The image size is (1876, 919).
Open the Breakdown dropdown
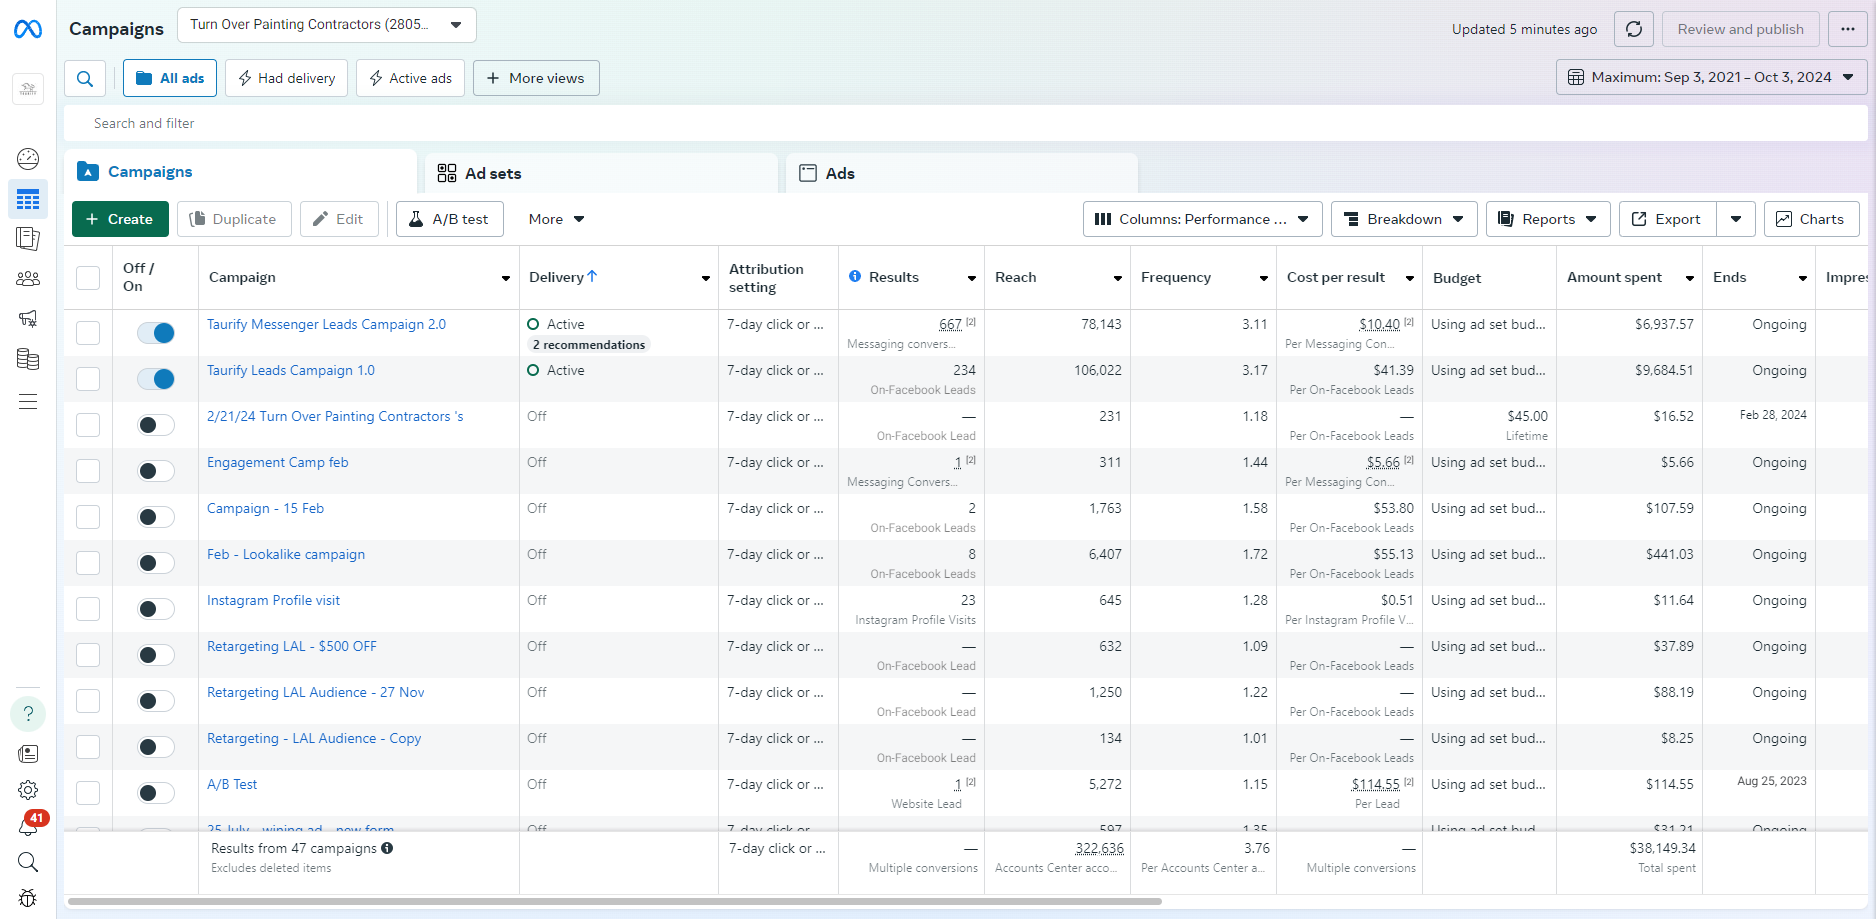1404,219
